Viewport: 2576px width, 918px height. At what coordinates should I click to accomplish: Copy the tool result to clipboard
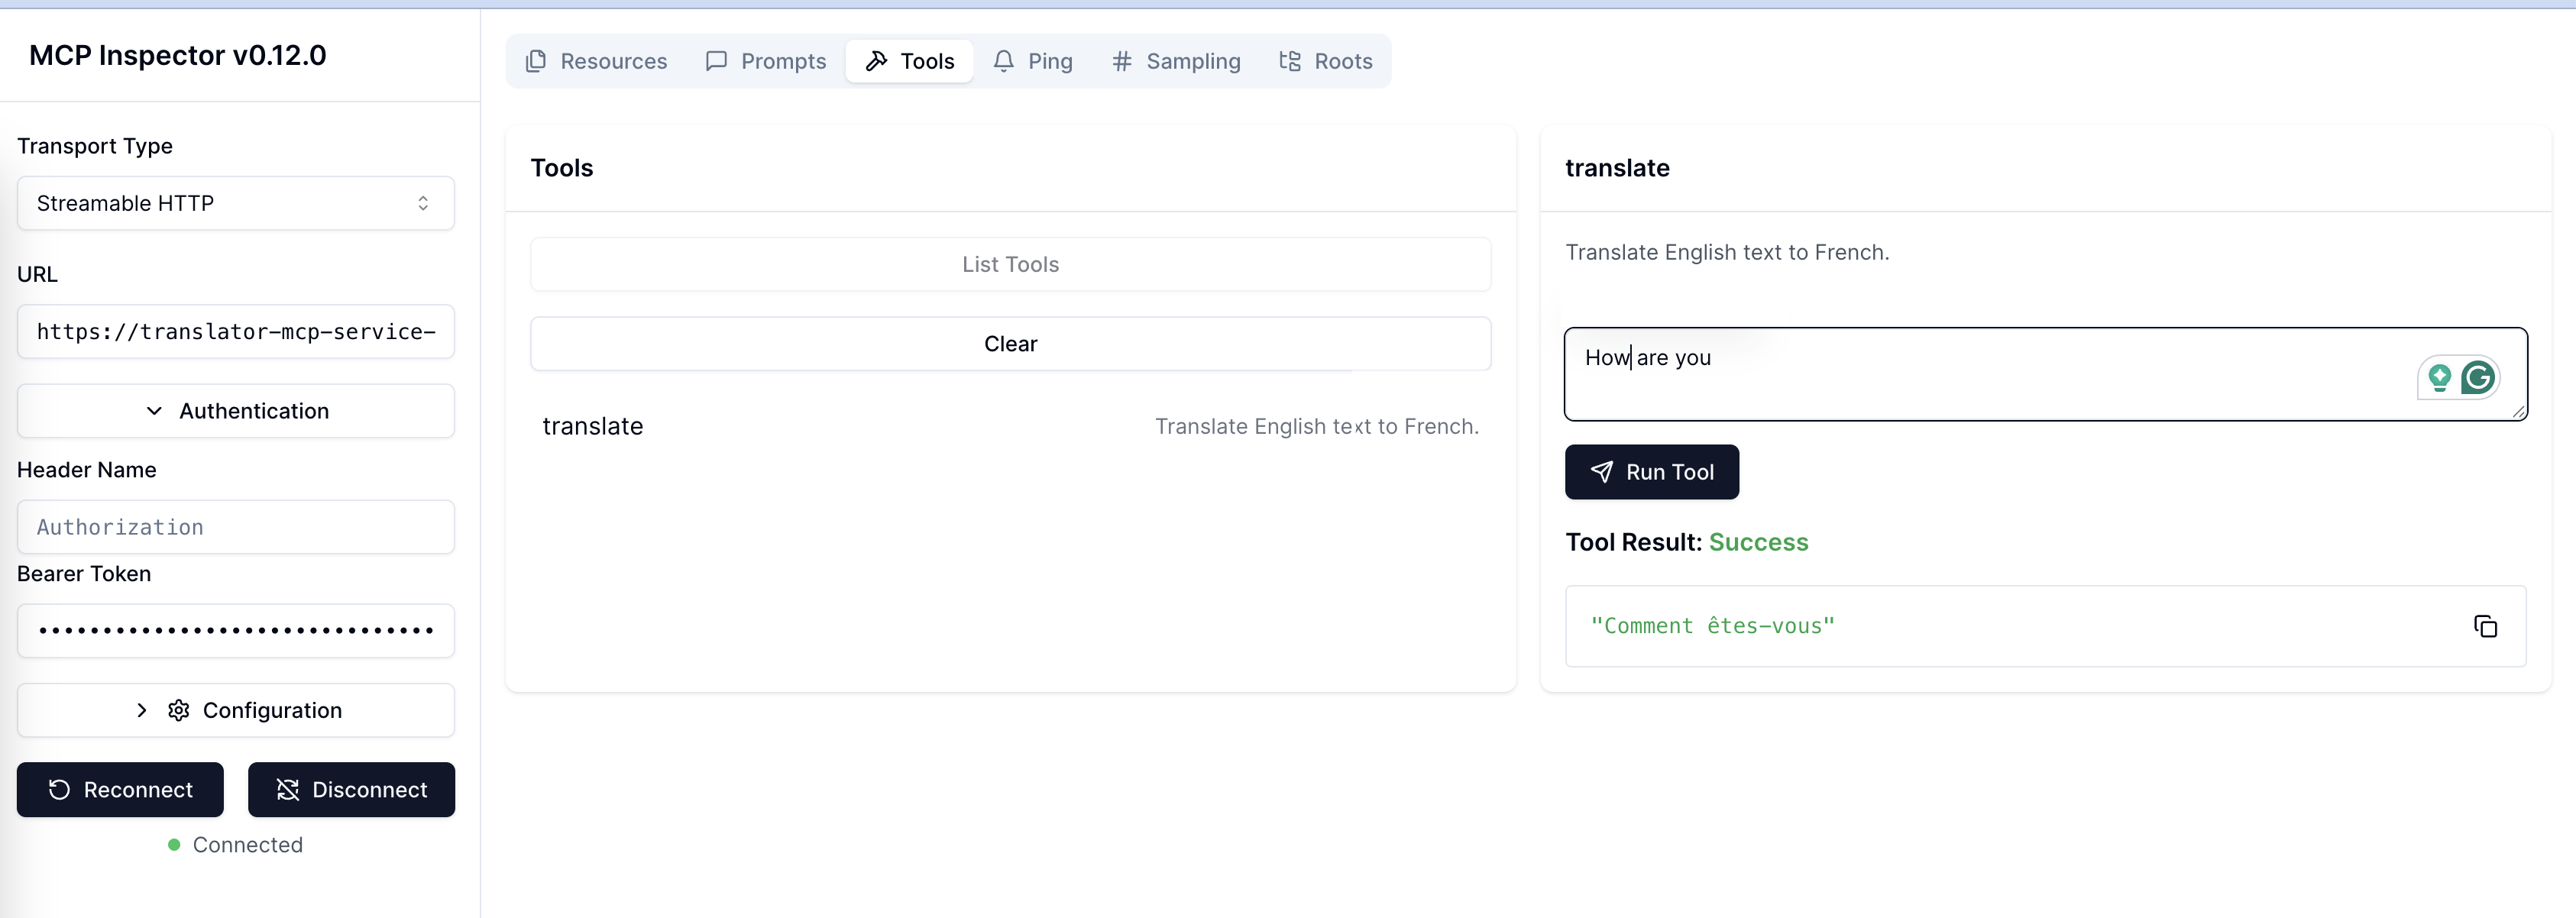click(x=2485, y=626)
